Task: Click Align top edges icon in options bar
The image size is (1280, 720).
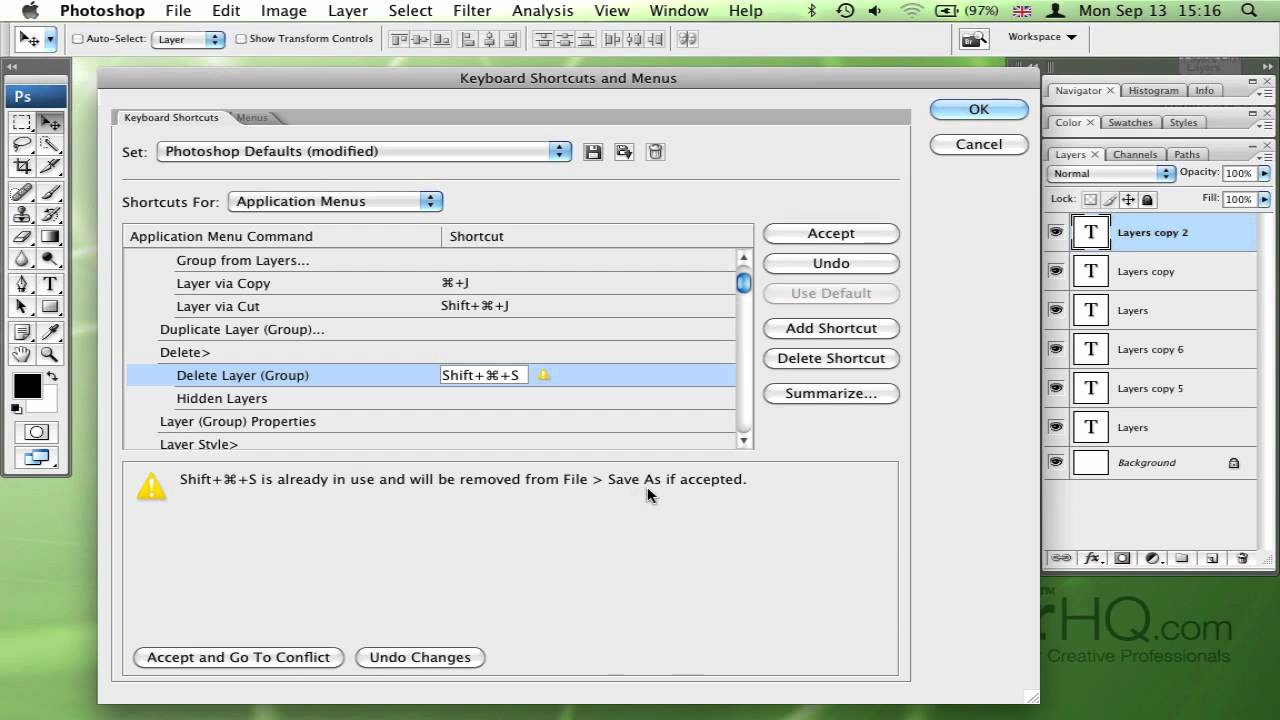Action: pos(398,39)
